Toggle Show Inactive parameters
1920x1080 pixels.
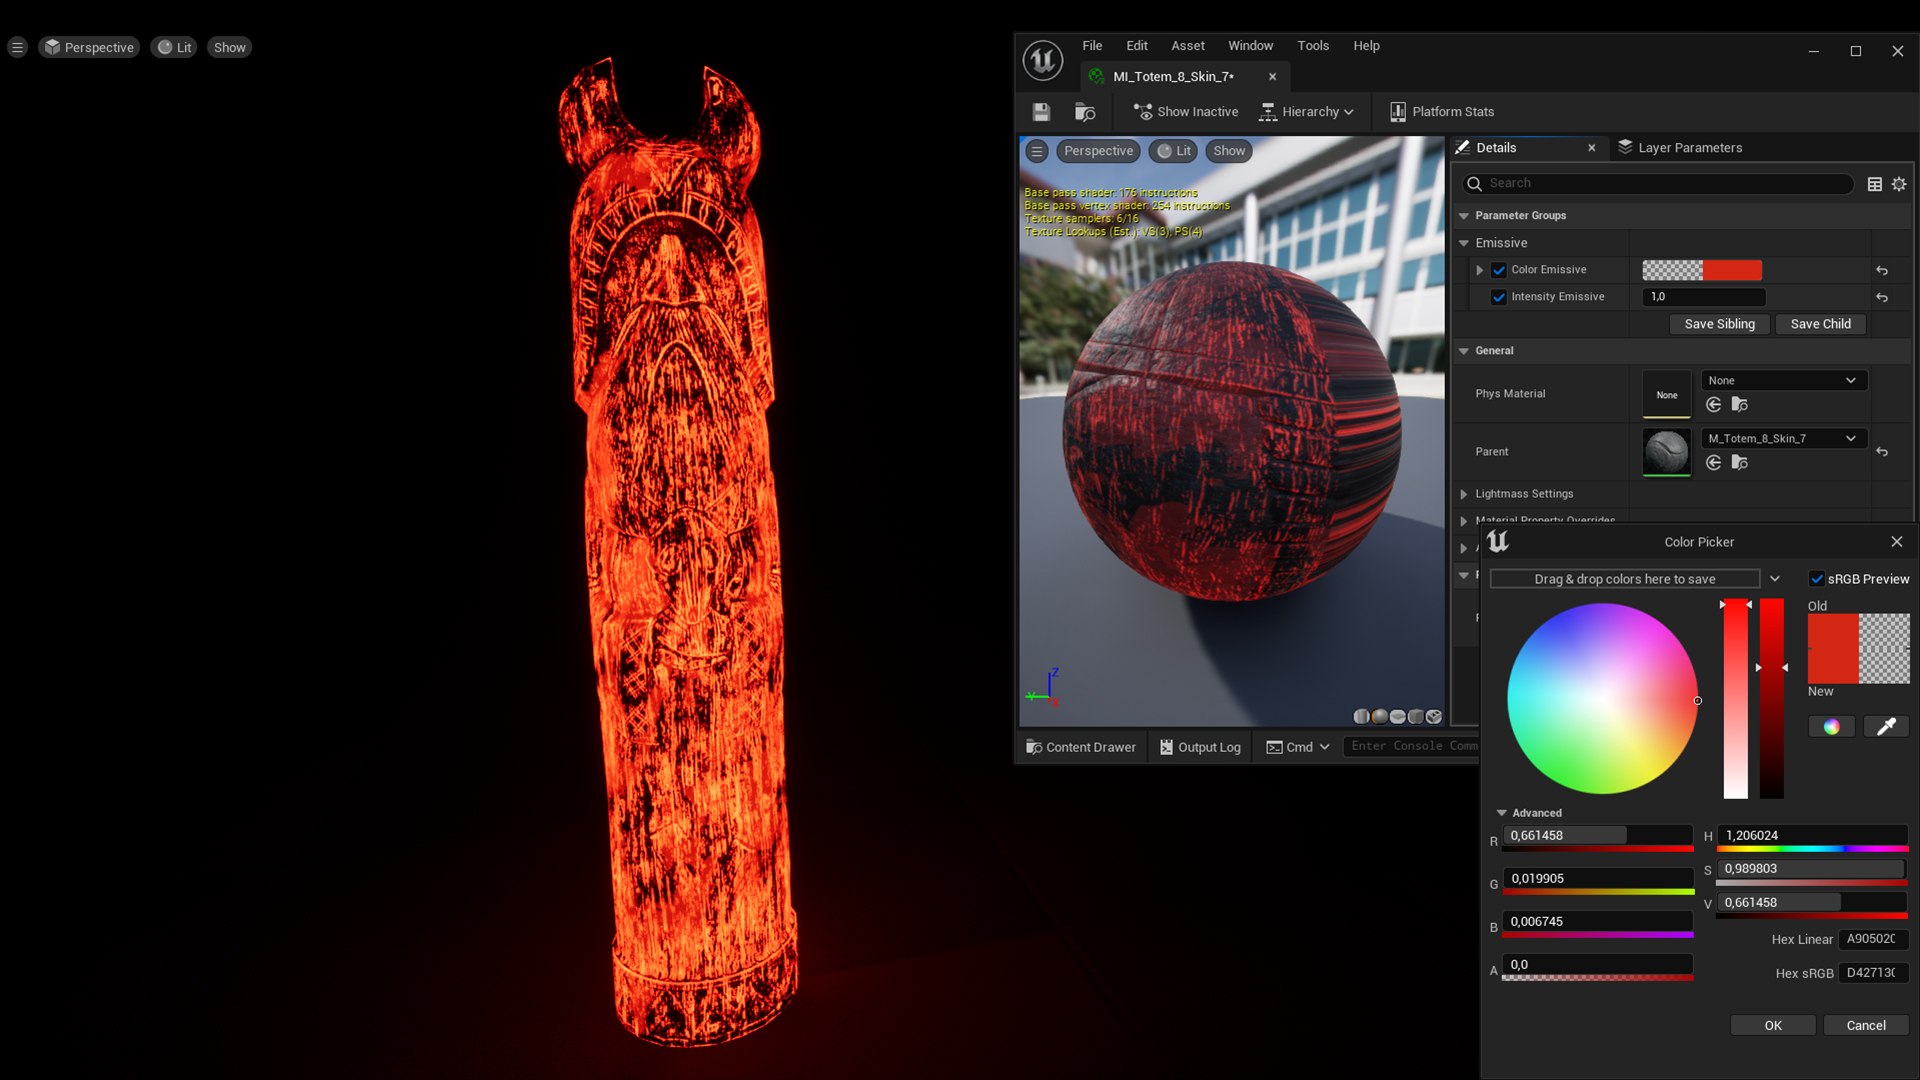click(x=1186, y=112)
